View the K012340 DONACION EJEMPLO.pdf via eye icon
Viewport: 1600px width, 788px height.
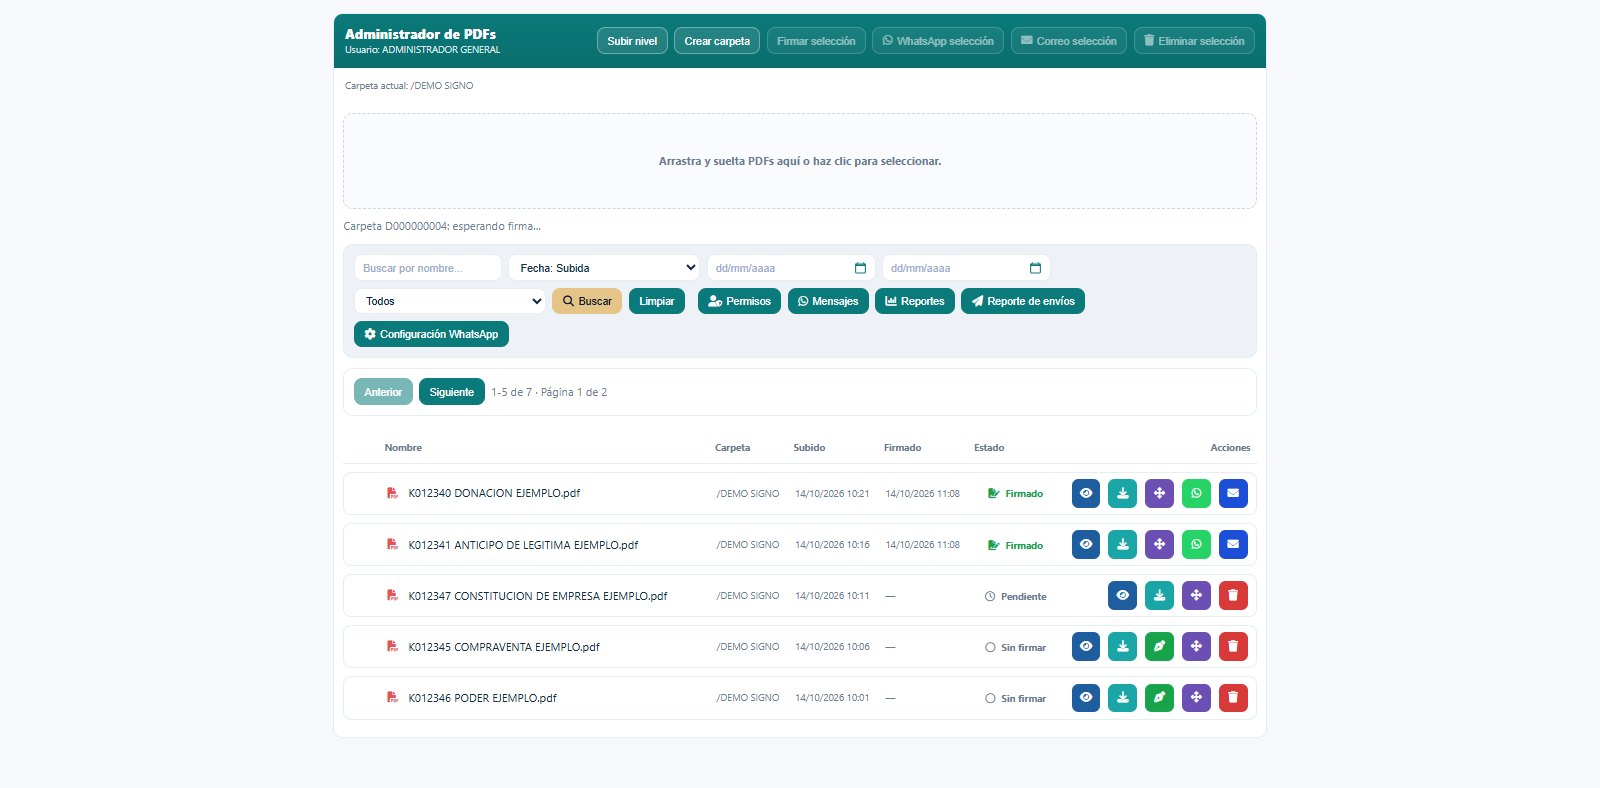tap(1086, 493)
